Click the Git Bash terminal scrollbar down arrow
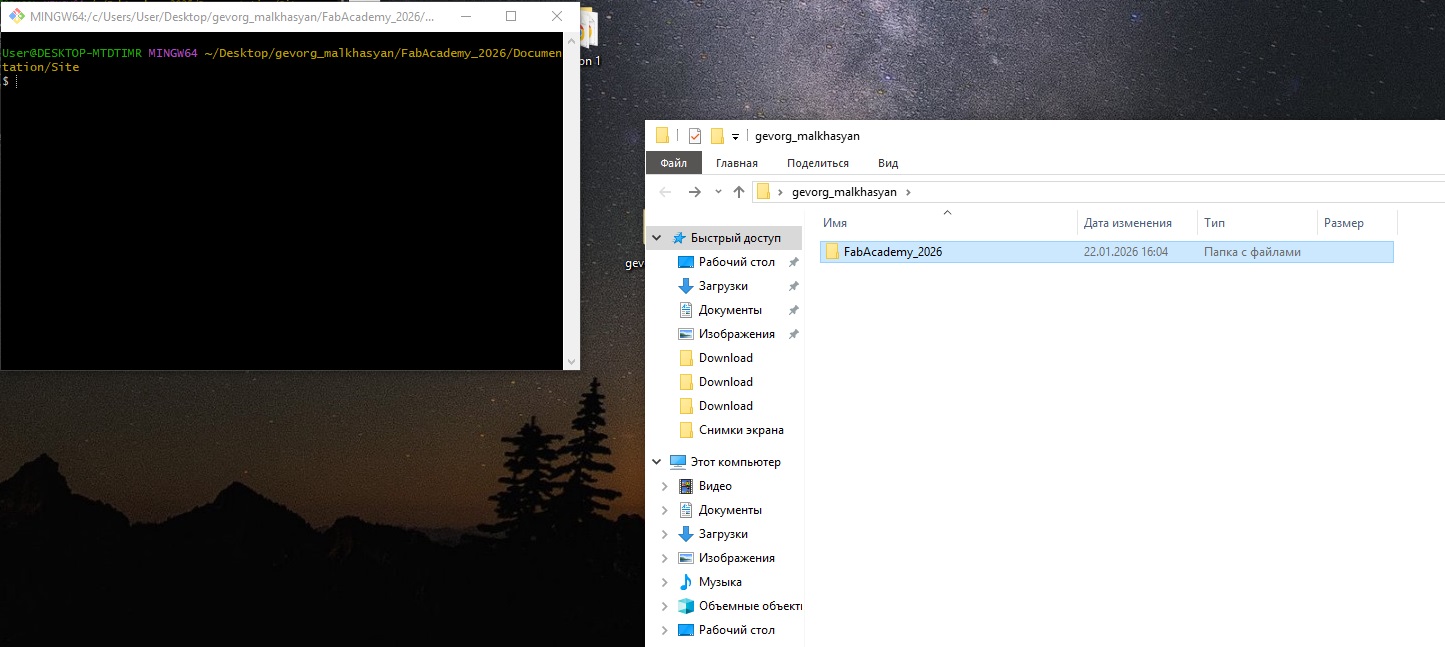Image resolution: width=1445 pixels, height=647 pixels. (x=572, y=362)
